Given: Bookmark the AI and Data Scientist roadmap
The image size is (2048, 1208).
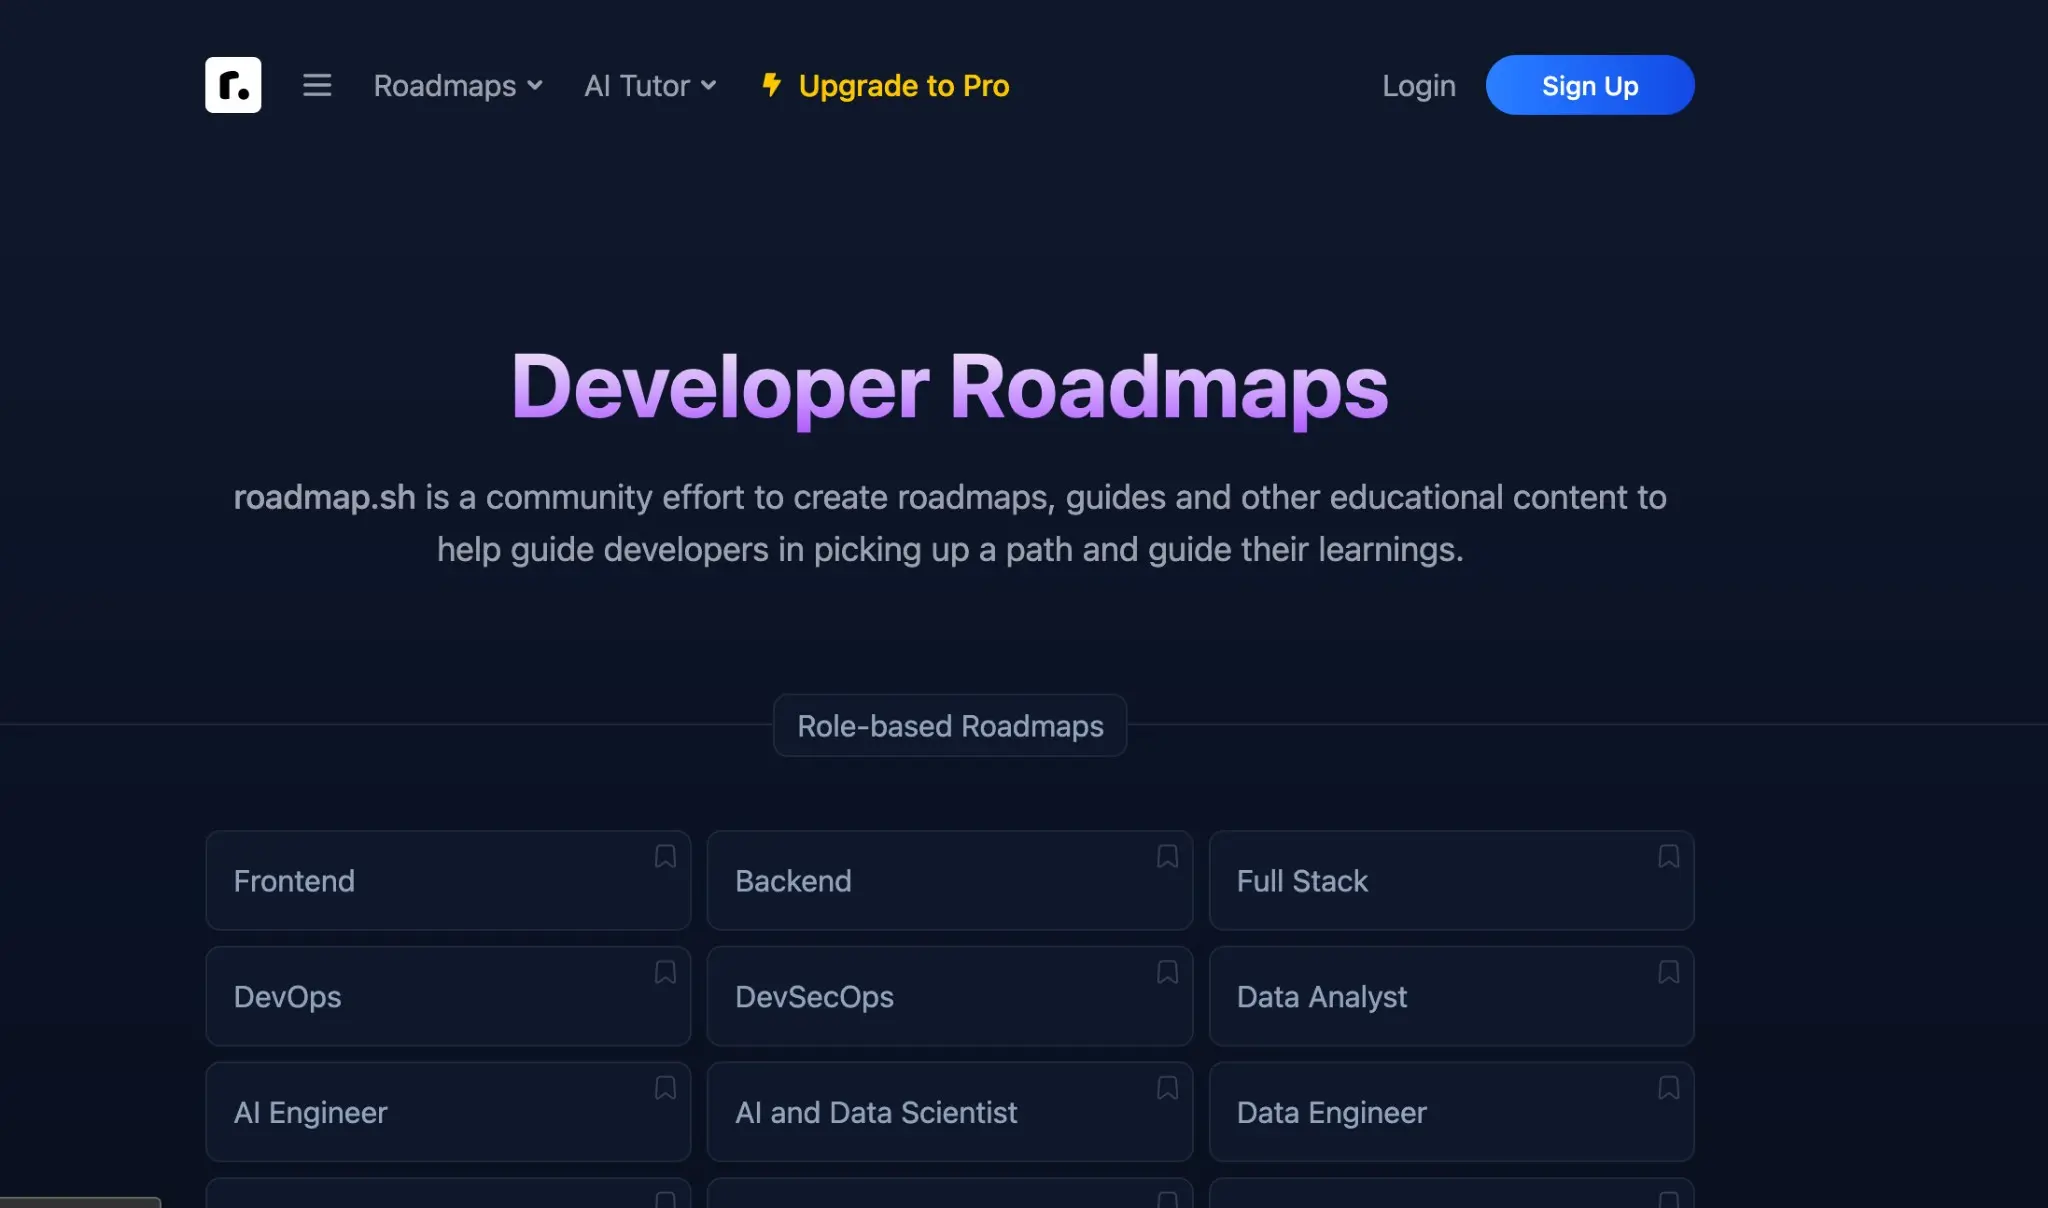Looking at the screenshot, I should (x=1167, y=1088).
